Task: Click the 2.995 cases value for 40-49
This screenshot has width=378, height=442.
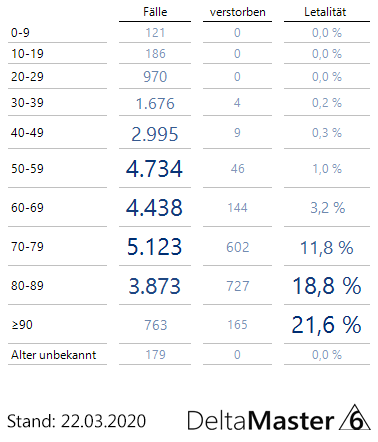Action: click(x=155, y=134)
